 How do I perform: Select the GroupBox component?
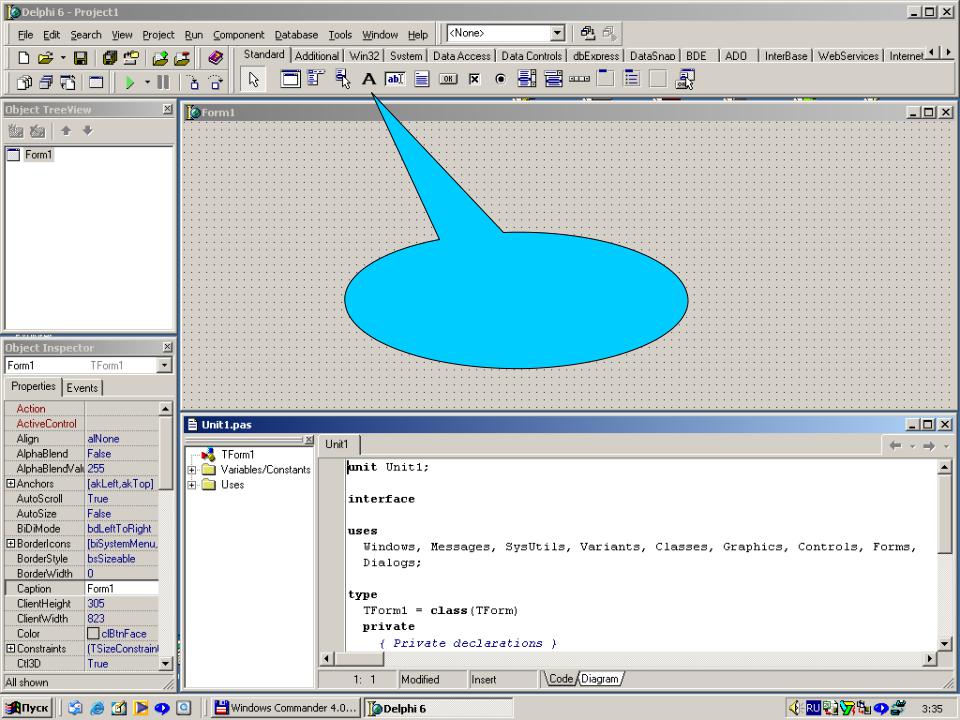pos(606,79)
